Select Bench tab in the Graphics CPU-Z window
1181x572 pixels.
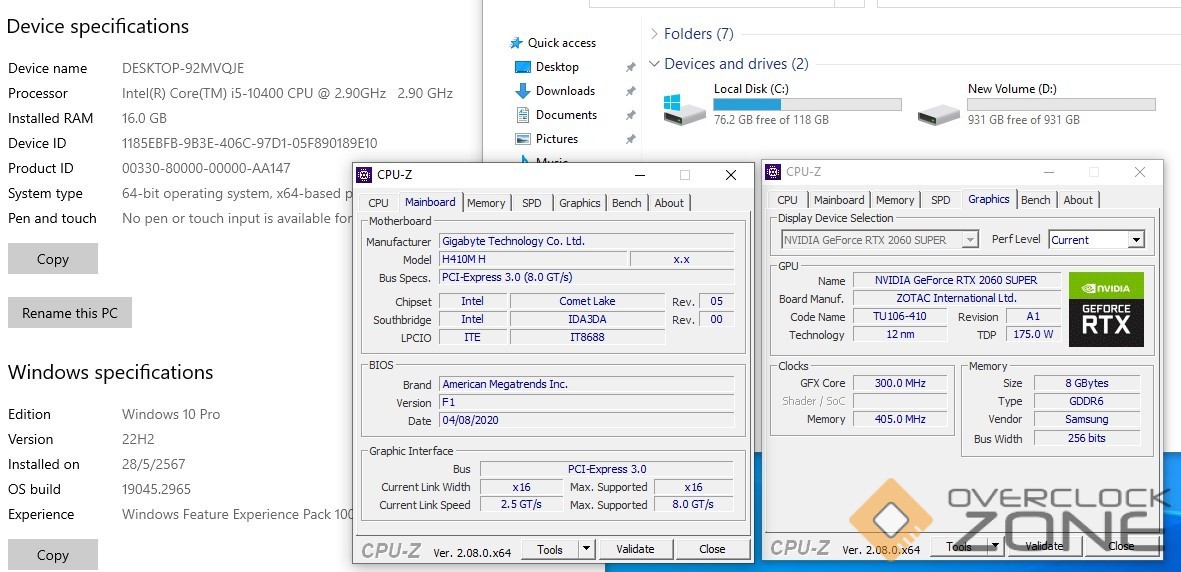[1036, 200]
